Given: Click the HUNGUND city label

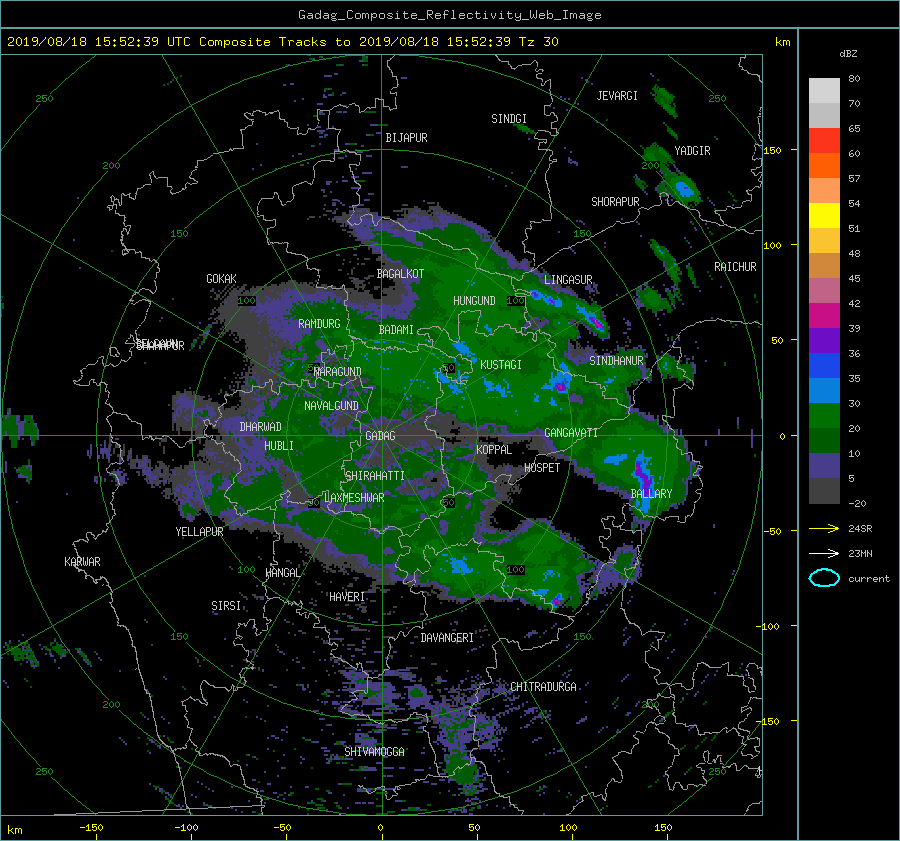Looking at the screenshot, I should tap(474, 301).
